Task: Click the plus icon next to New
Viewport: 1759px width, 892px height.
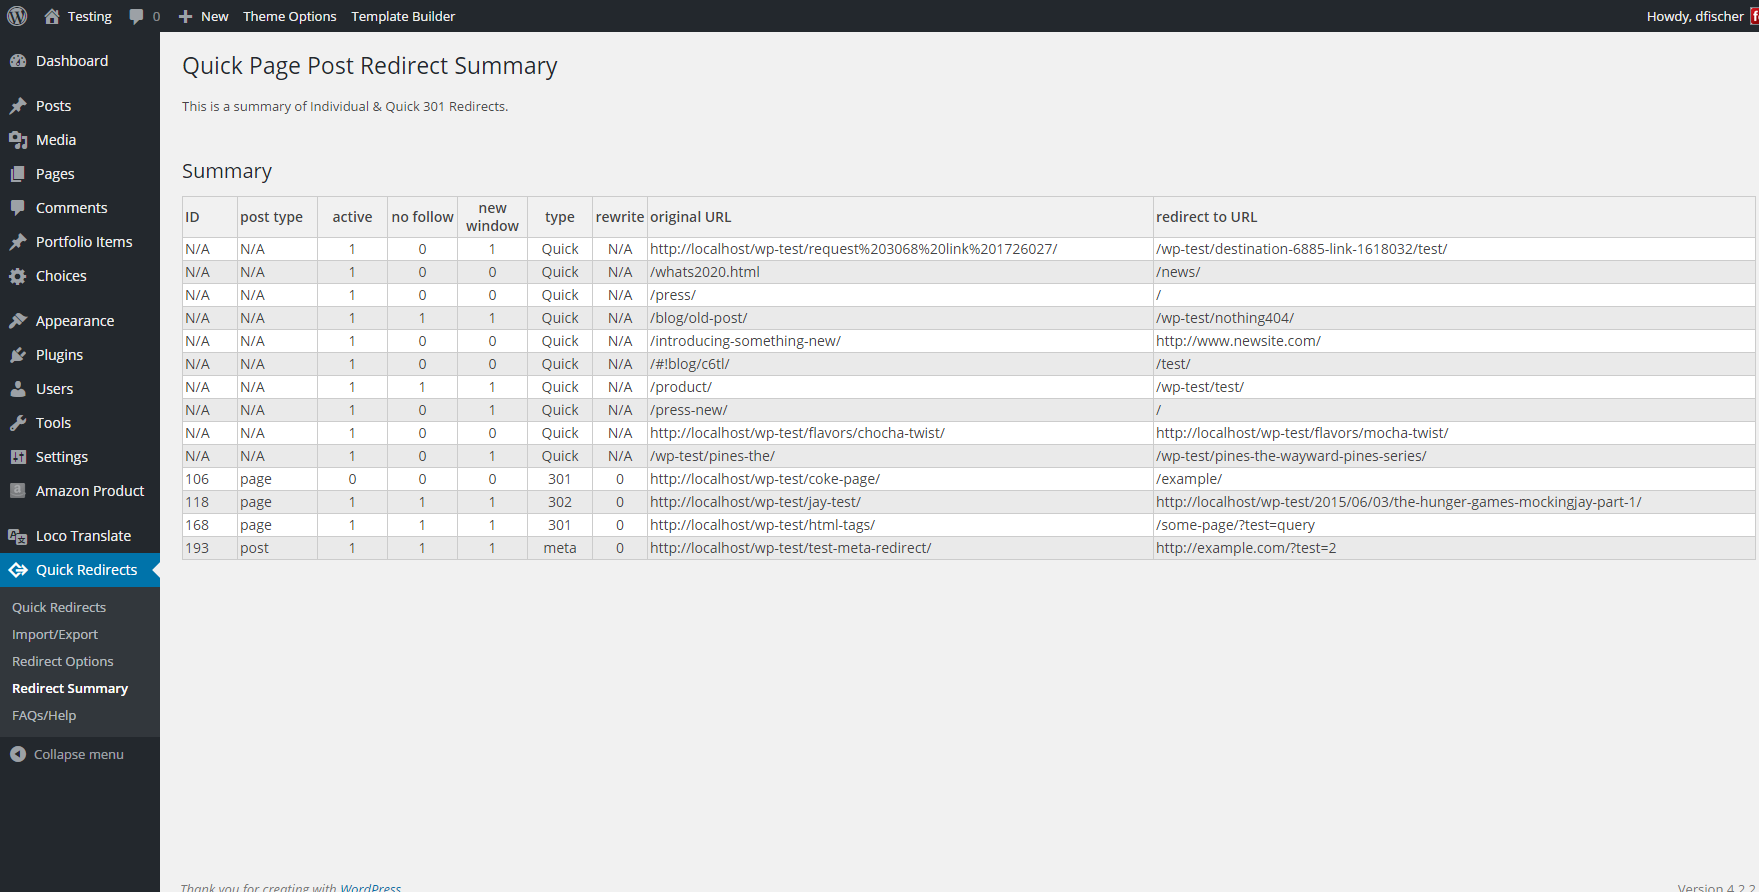Action: [185, 16]
